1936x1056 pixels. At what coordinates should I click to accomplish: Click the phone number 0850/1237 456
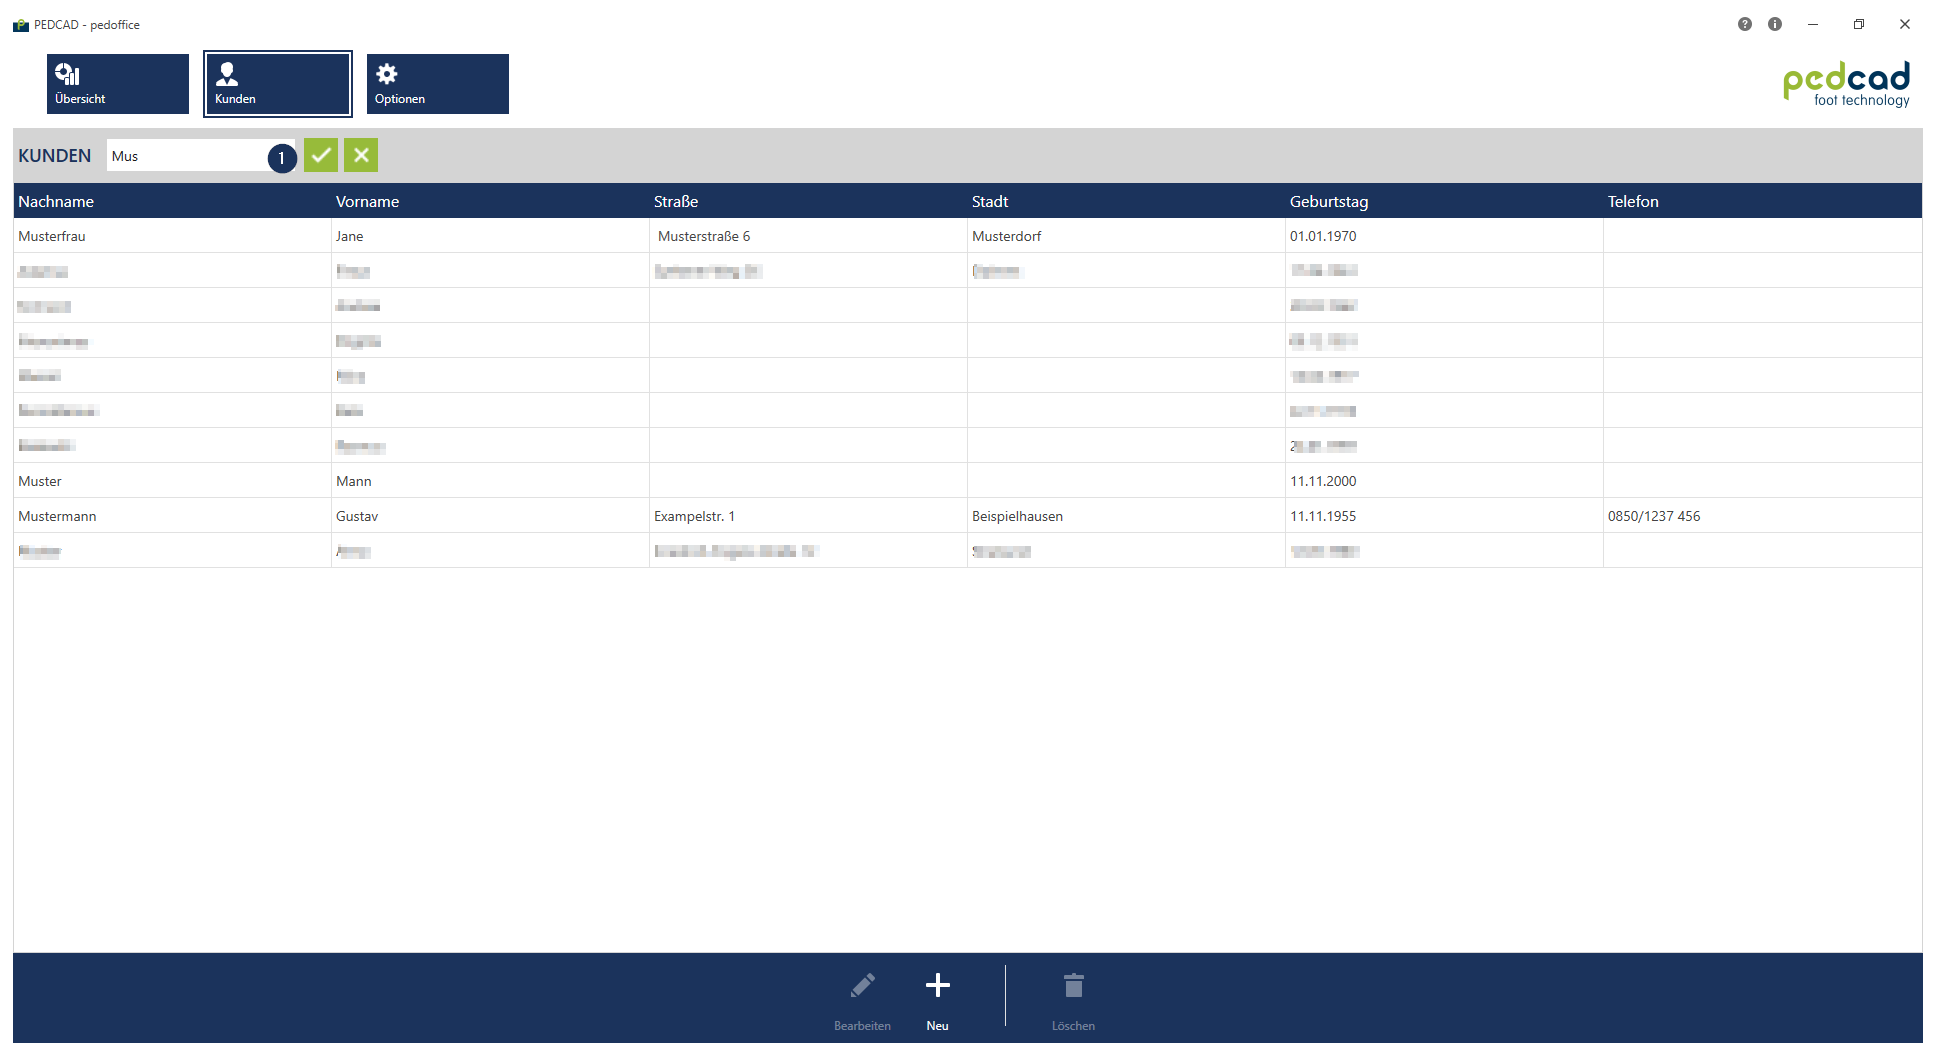click(x=1653, y=516)
